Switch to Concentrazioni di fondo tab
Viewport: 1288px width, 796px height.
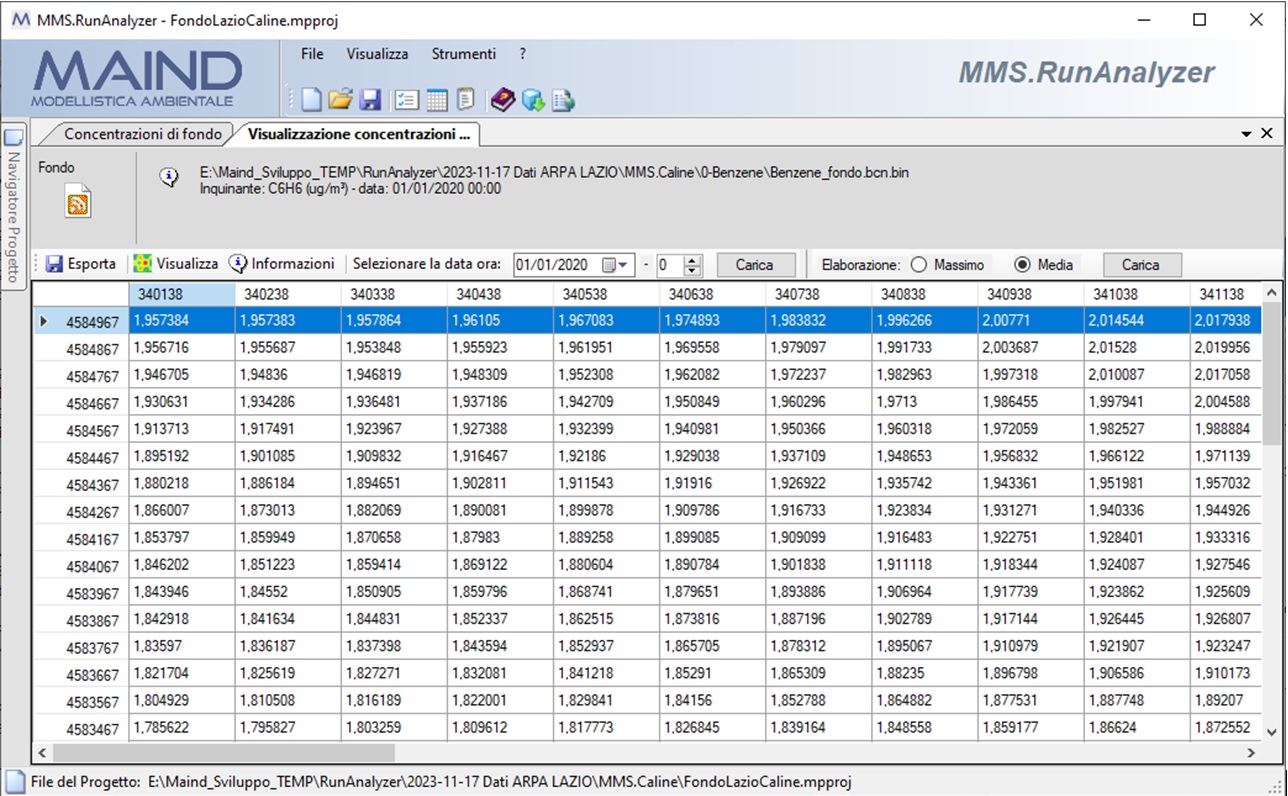point(143,133)
